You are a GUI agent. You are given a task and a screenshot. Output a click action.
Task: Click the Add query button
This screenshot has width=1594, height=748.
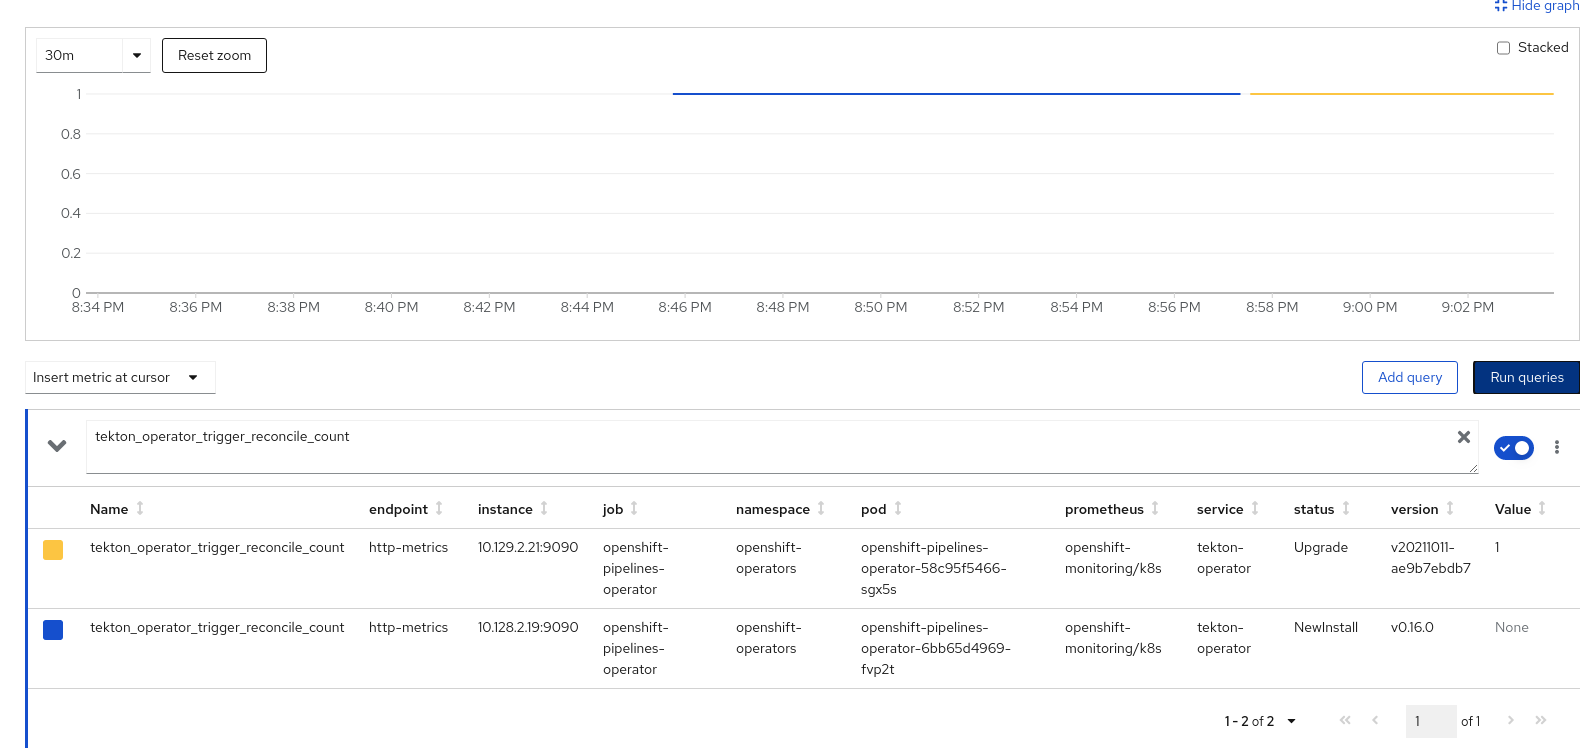point(1409,378)
